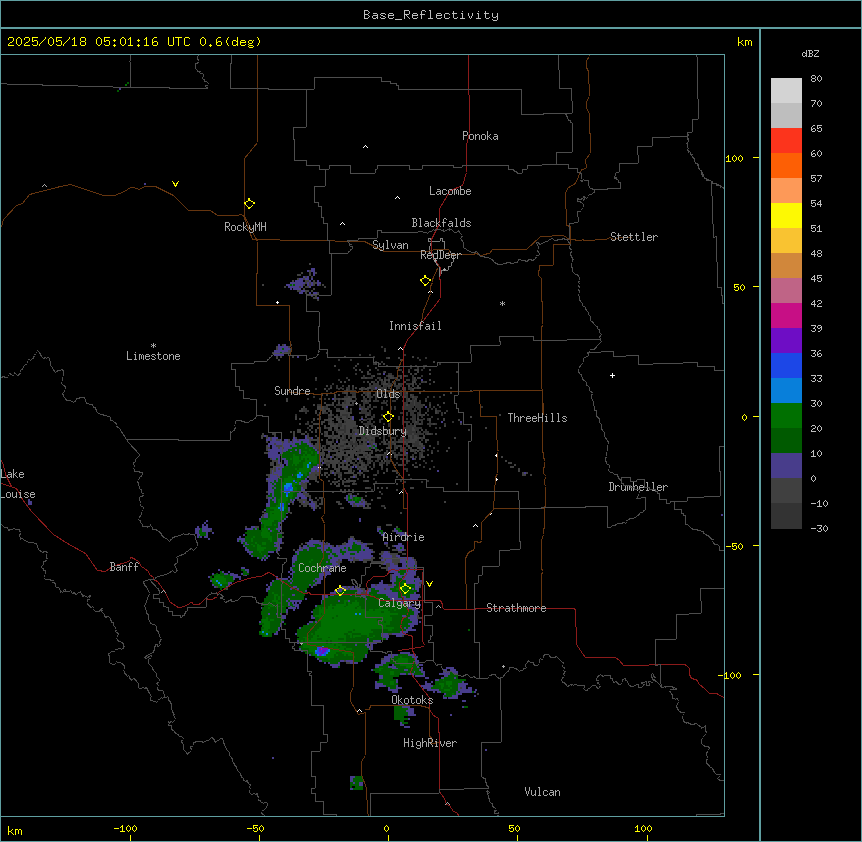Click the yellow V marker northwest of RockyMH
862x842 pixels.
[175, 184]
